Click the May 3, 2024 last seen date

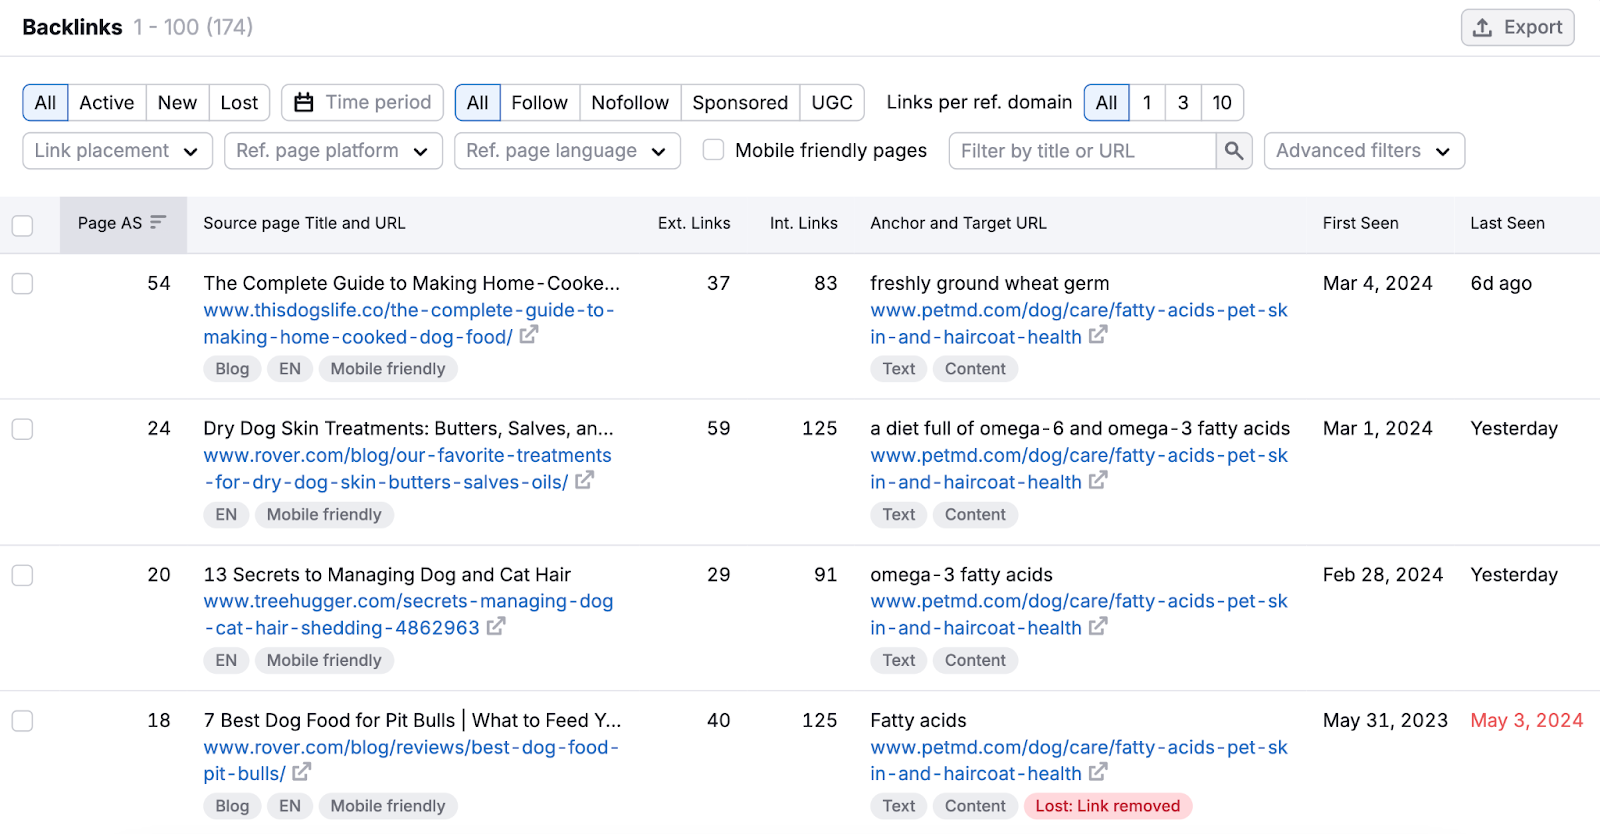point(1527,720)
